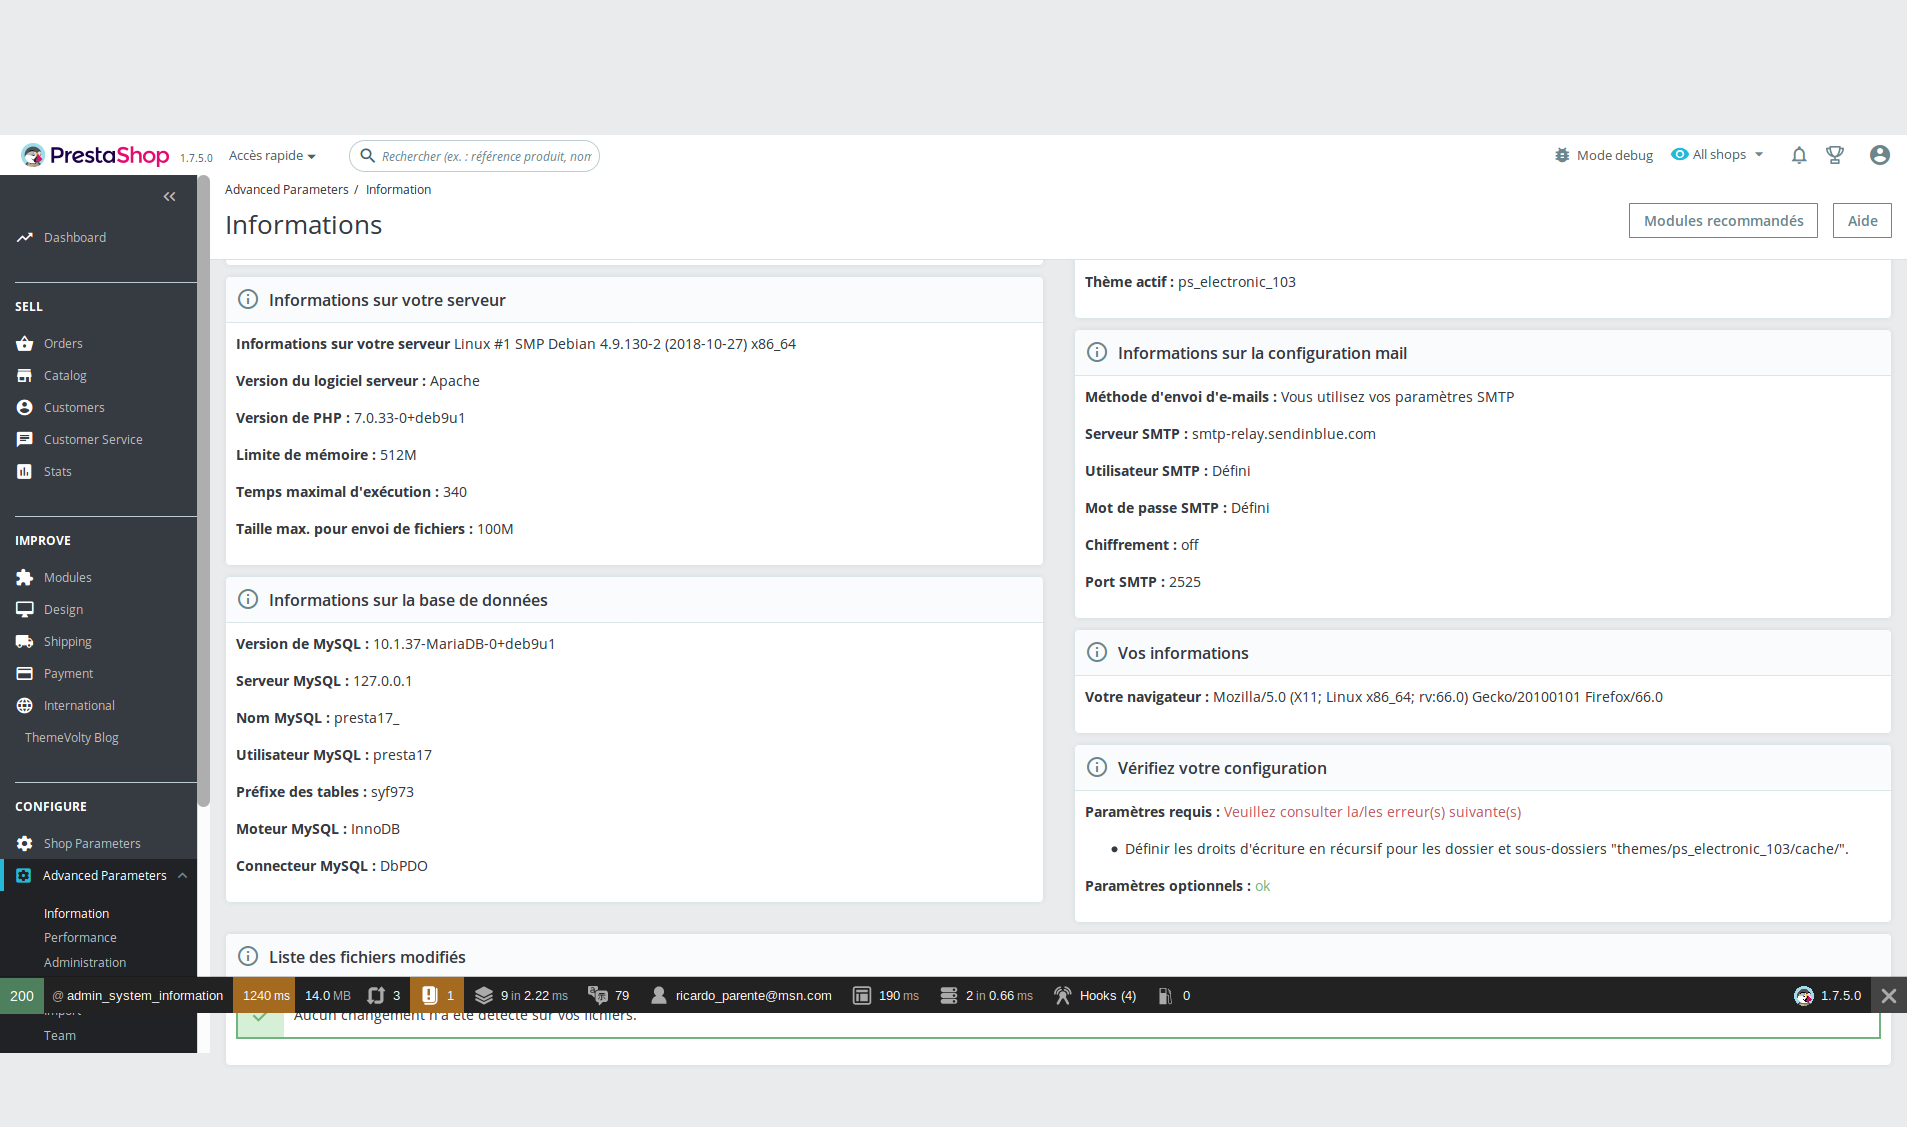Open Customer Service menu item

93,439
